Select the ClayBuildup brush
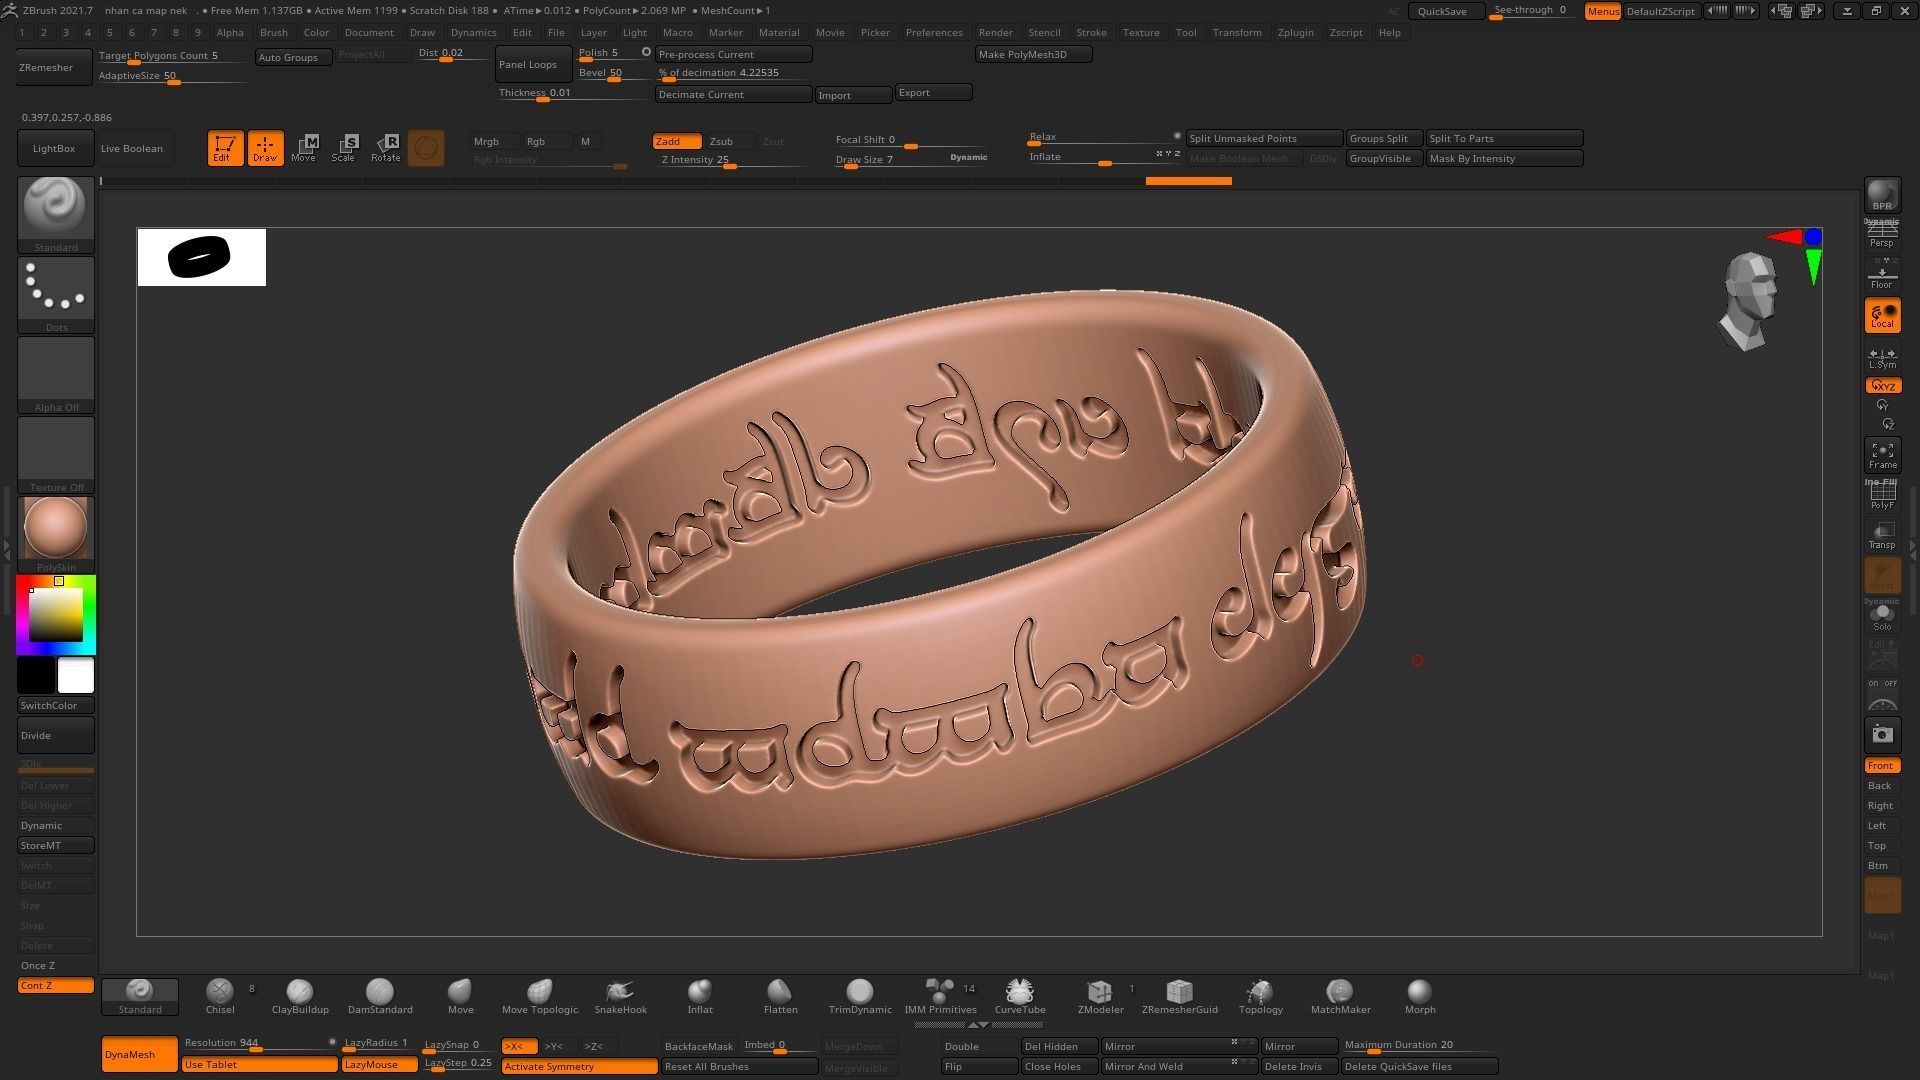The height and width of the screenshot is (1080, 1920). tap(300, 996)
